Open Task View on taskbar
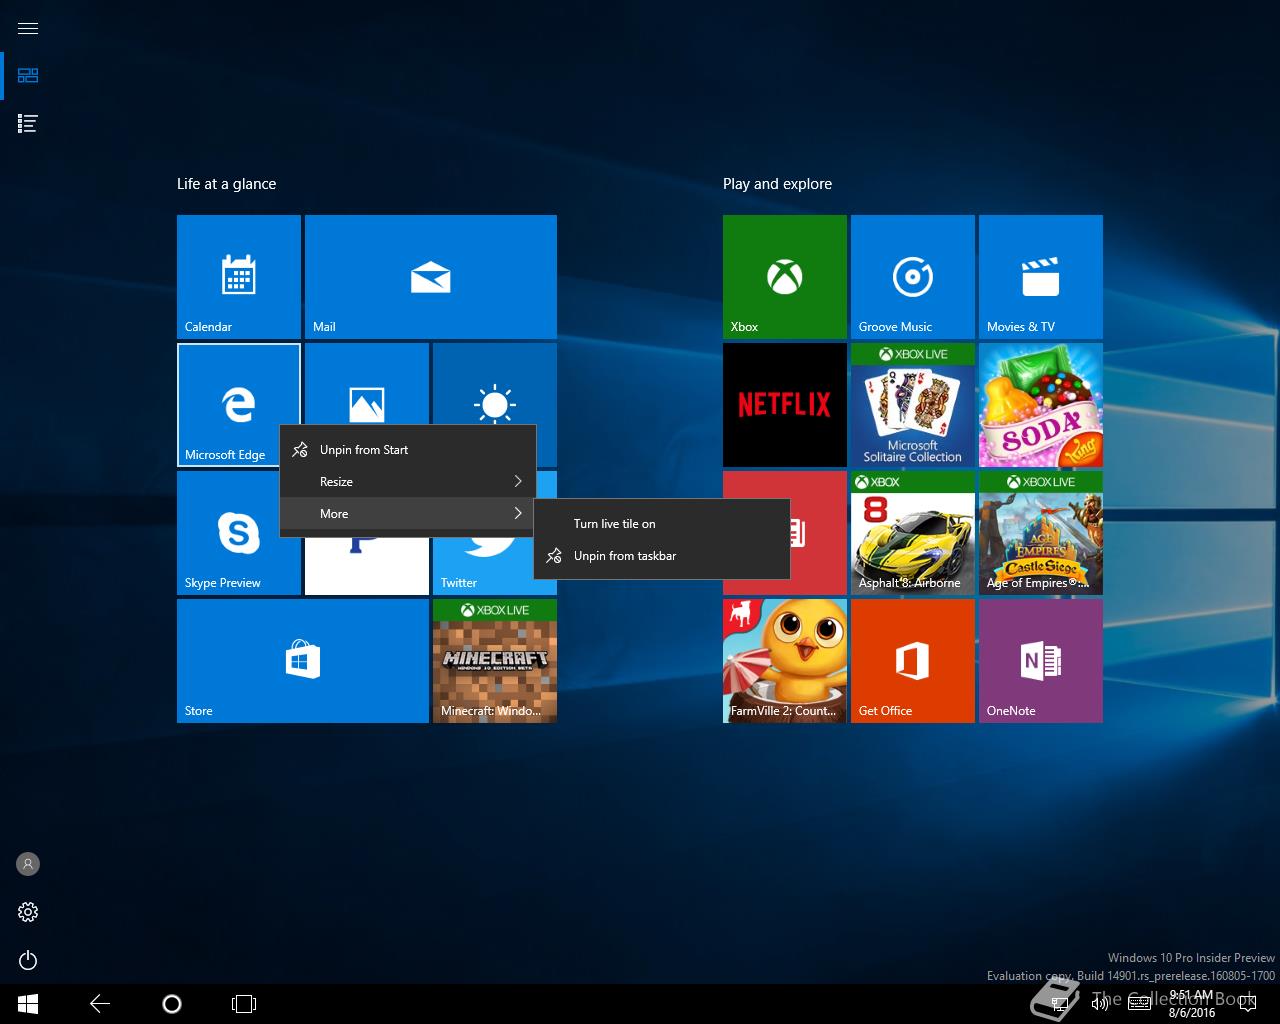1280x1024 pixels. (244, 1004)
